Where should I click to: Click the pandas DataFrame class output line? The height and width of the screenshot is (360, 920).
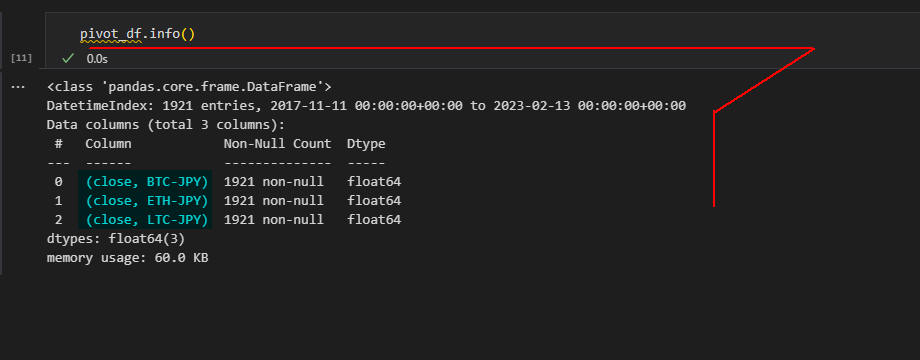(x=189, y=87)
